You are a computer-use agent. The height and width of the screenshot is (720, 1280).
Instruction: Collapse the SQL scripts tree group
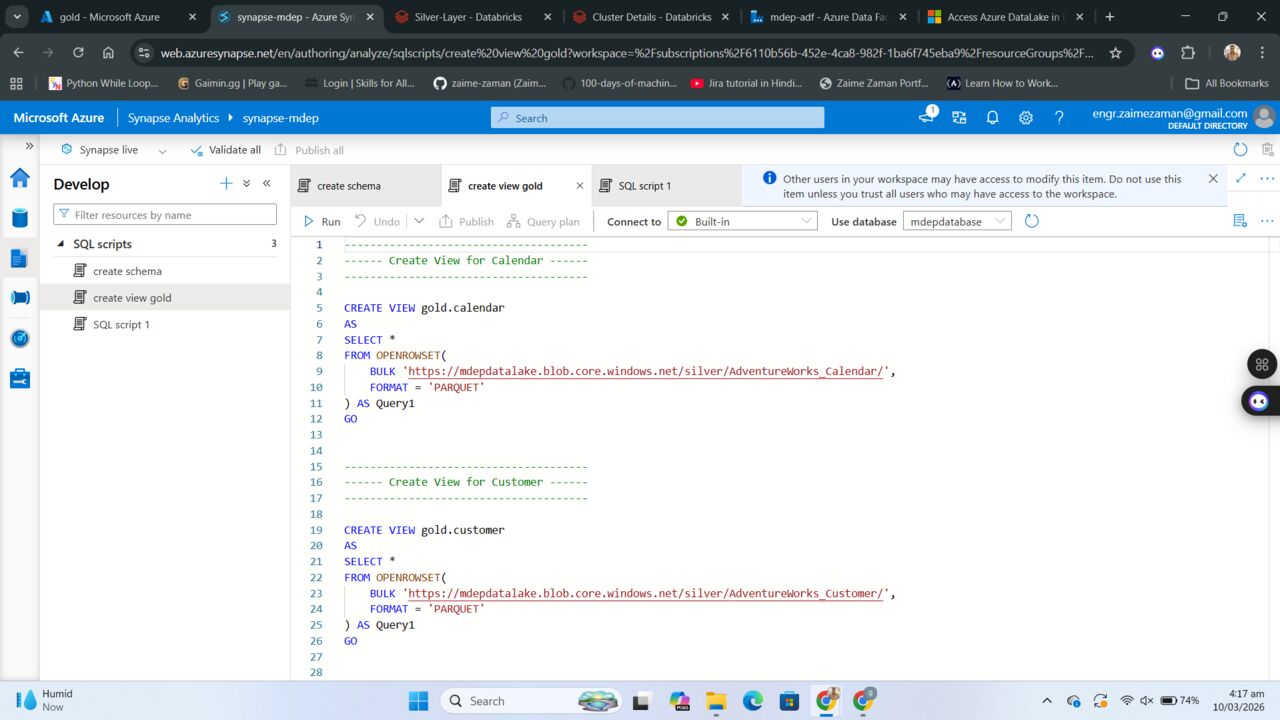60,244
